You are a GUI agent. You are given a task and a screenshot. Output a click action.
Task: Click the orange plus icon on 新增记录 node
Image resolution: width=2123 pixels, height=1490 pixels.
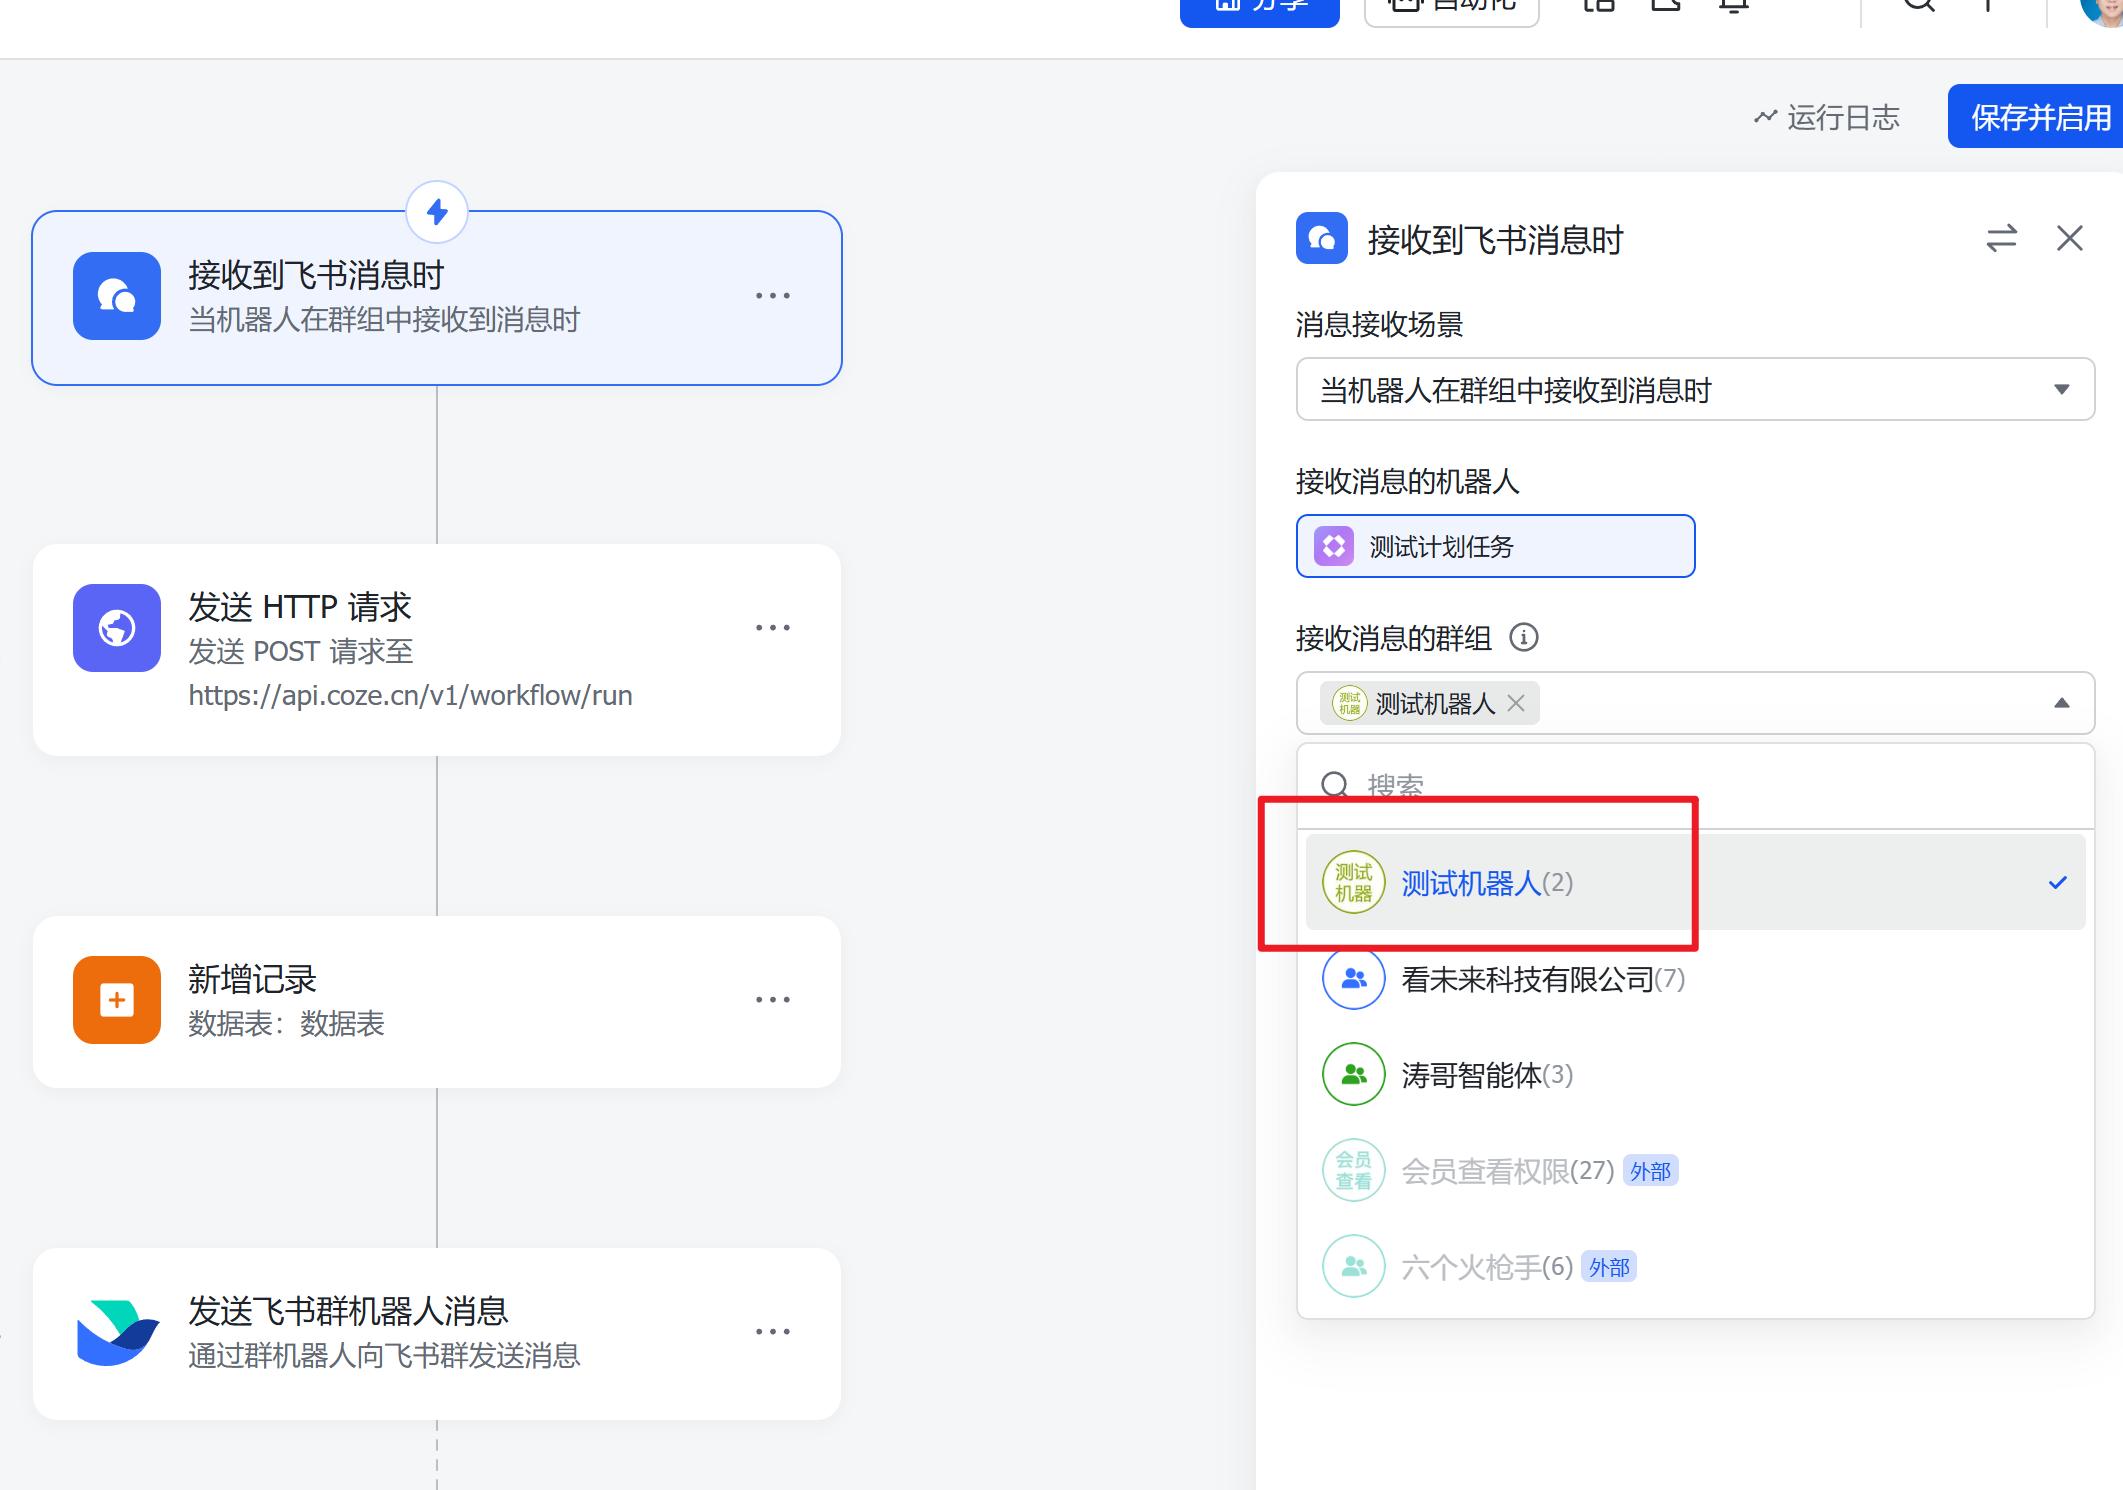click(x=116, y=1000)
